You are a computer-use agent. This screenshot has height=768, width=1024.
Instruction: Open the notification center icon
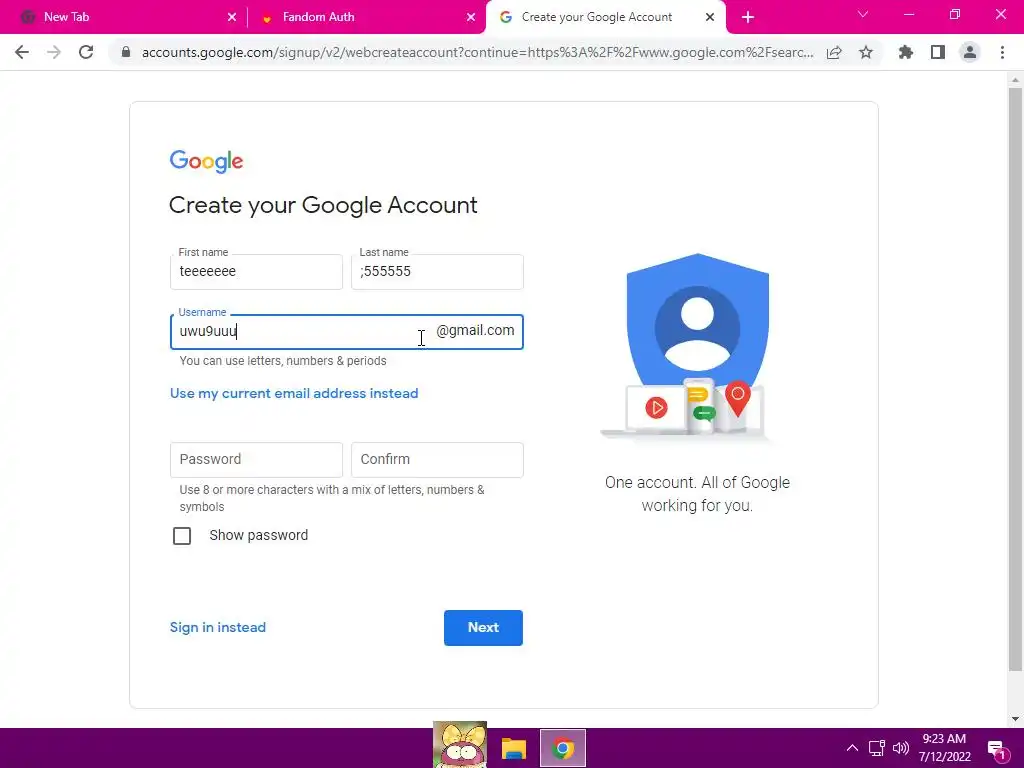tap(997, 749)
